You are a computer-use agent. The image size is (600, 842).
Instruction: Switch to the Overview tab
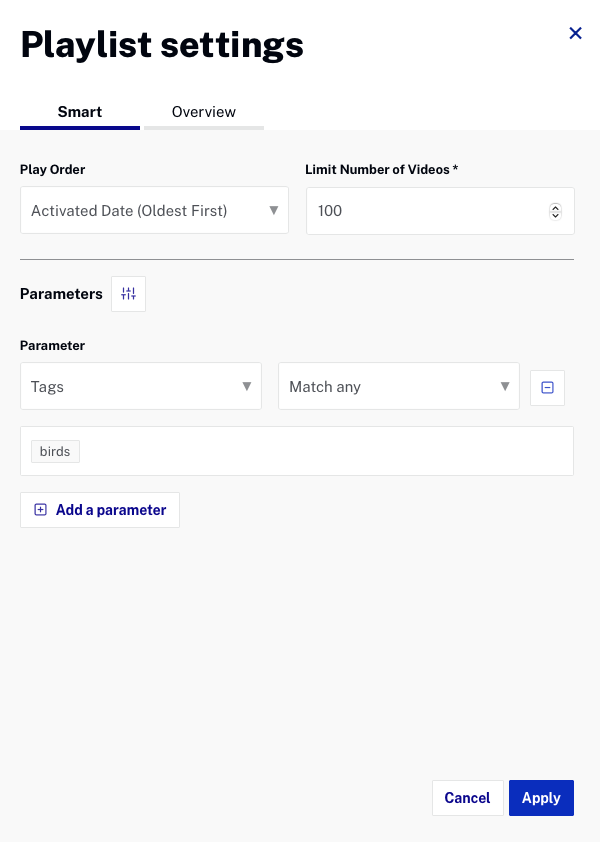click(x=204, y=112)
